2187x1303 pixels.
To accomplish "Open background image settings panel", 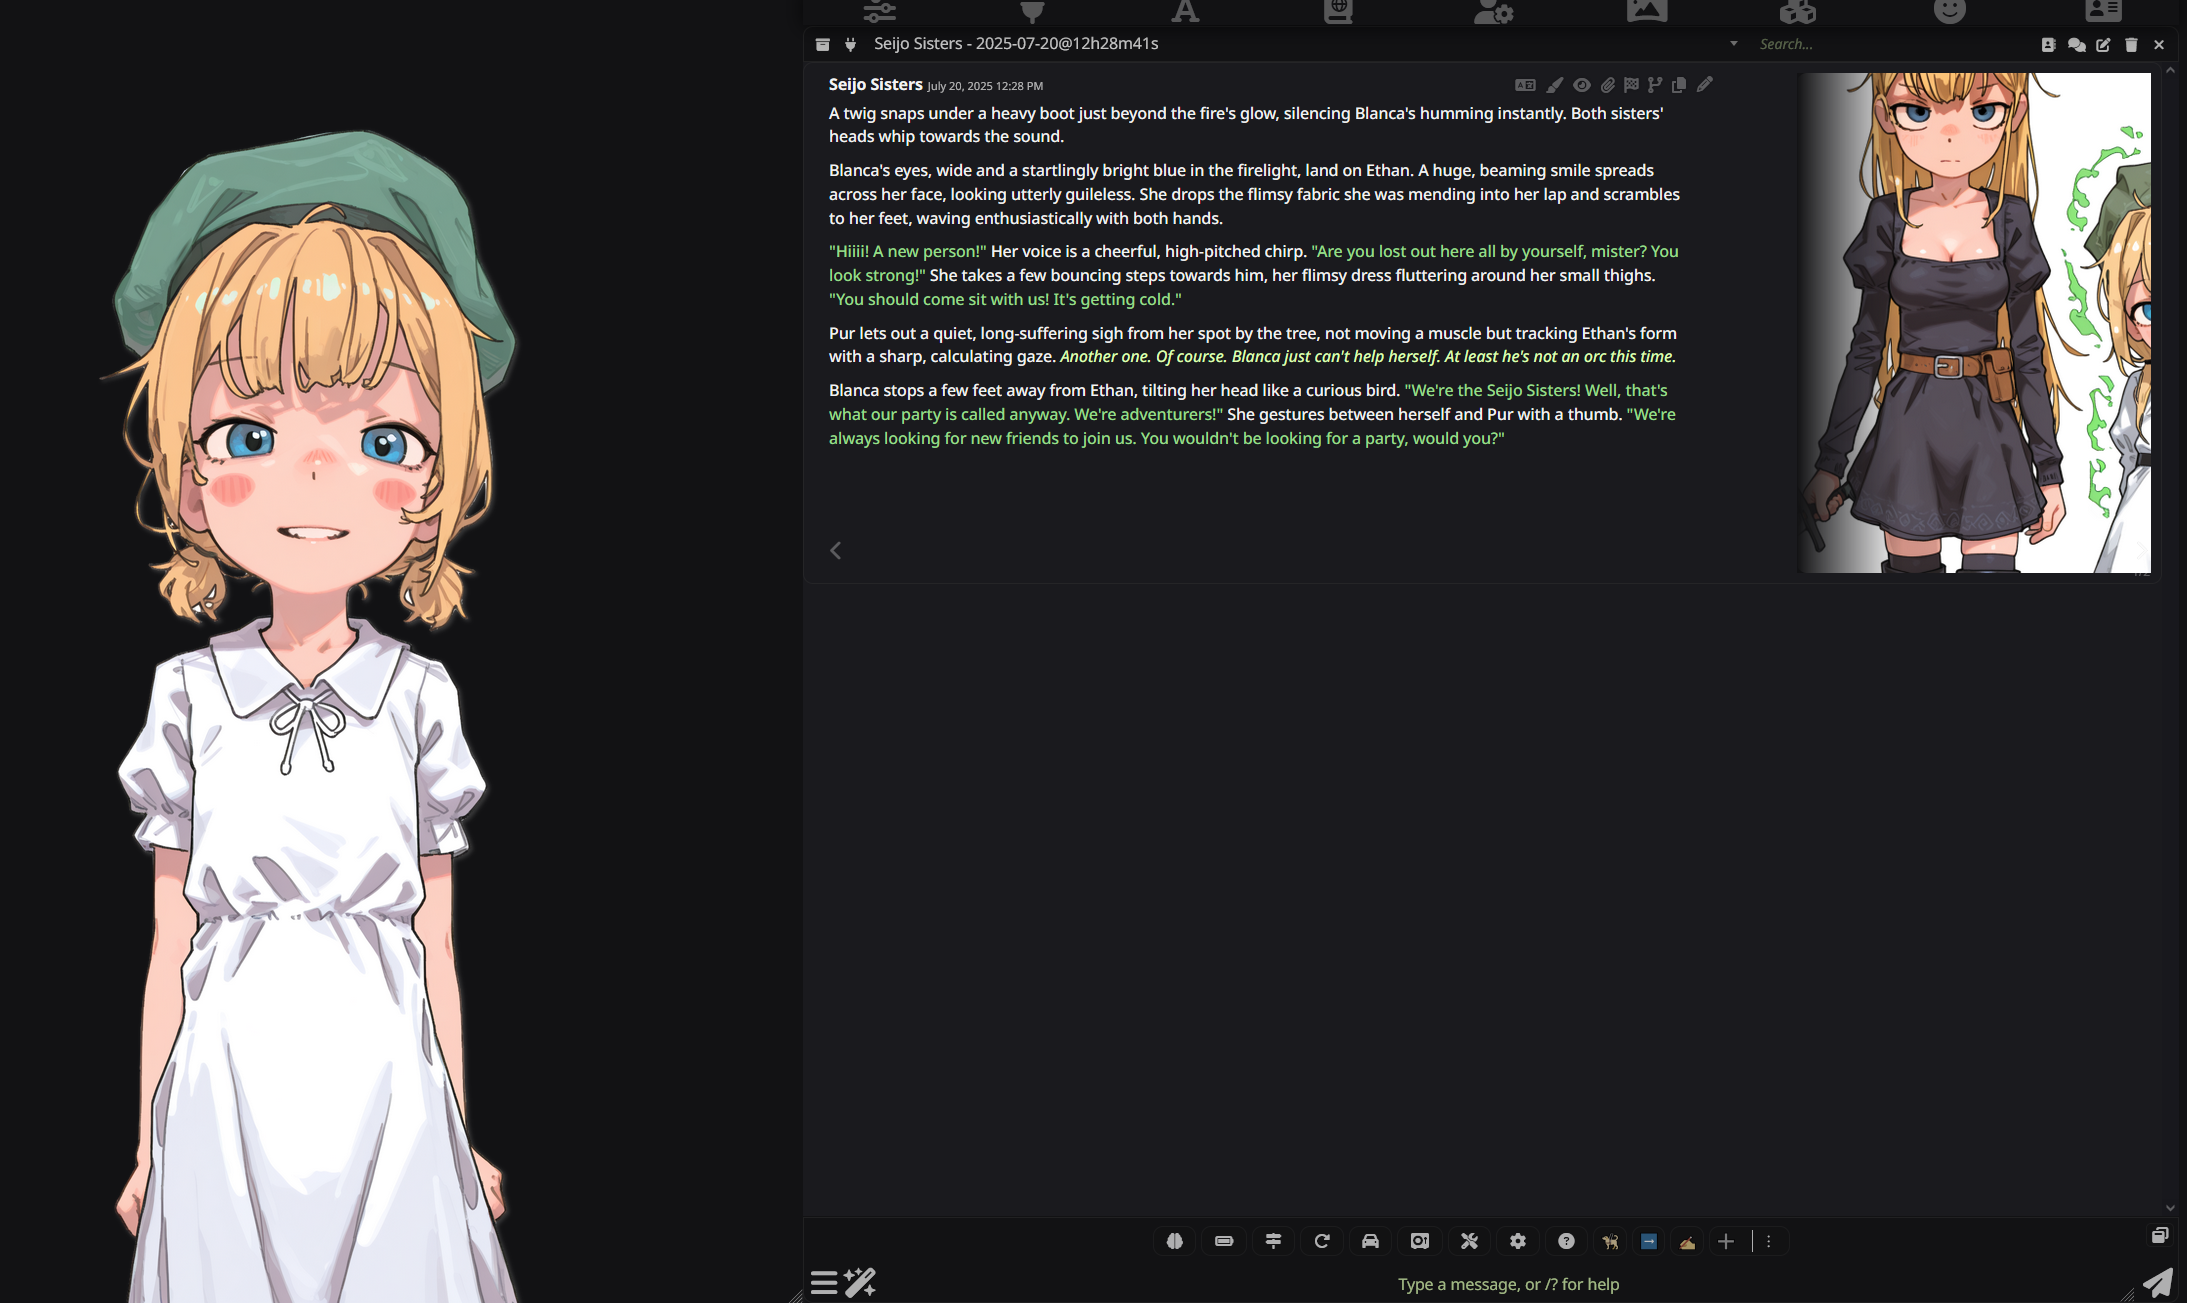I will 1646,11.
